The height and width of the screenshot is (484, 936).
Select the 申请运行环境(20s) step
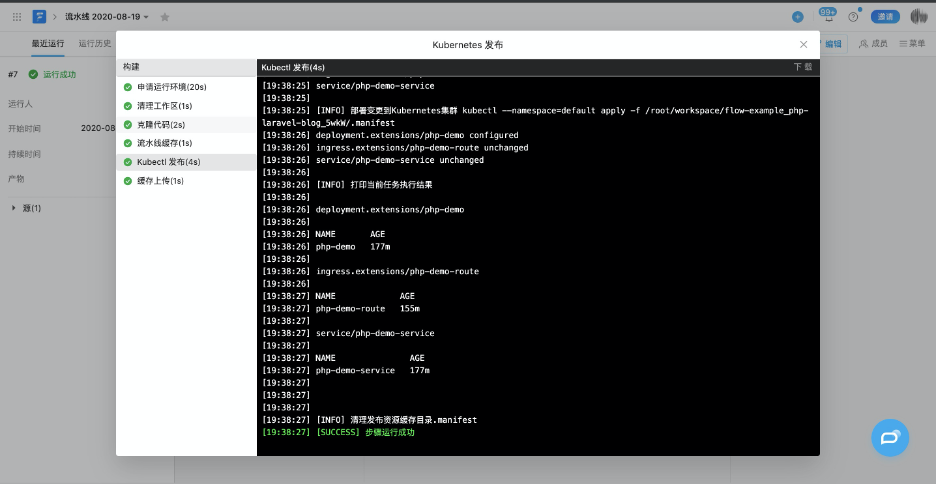pyautogui.click(x=186, y=87)
